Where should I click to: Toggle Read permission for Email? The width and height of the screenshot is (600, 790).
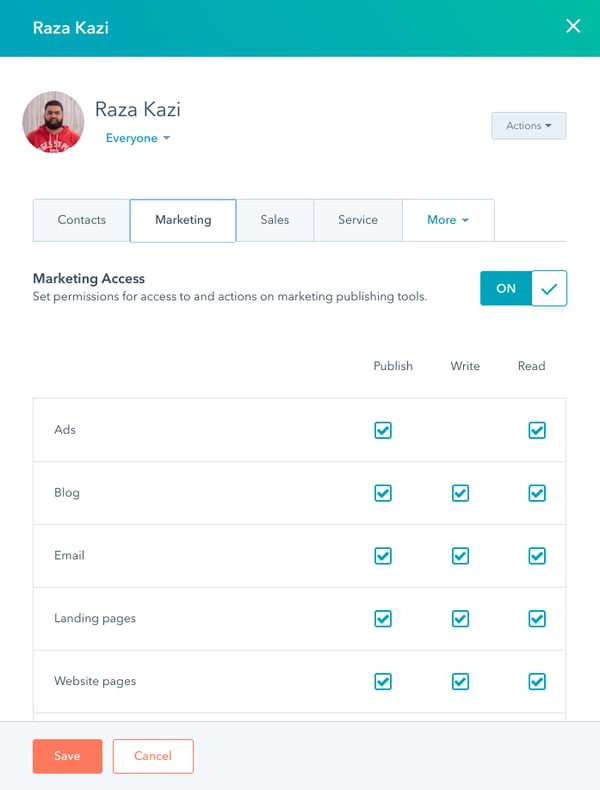[x=537, y=556]
